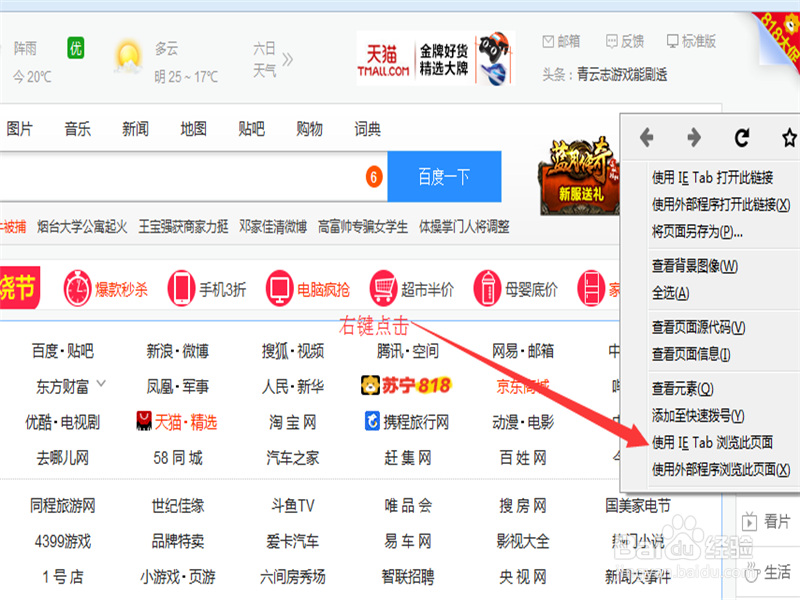The height and width of the screenshot is (600, 800).
Task: Open 搜狐·视频 link
Action: 293,351
